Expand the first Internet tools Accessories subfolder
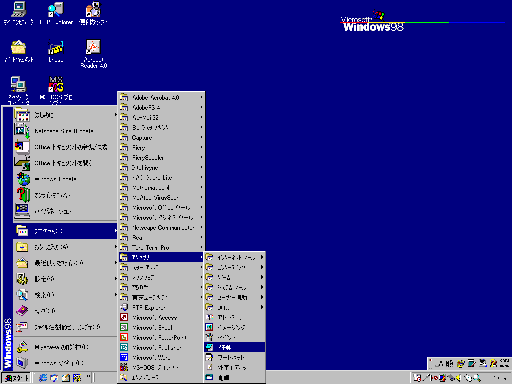The height and width of the screenshot is (384, 512). coord(234,257)
